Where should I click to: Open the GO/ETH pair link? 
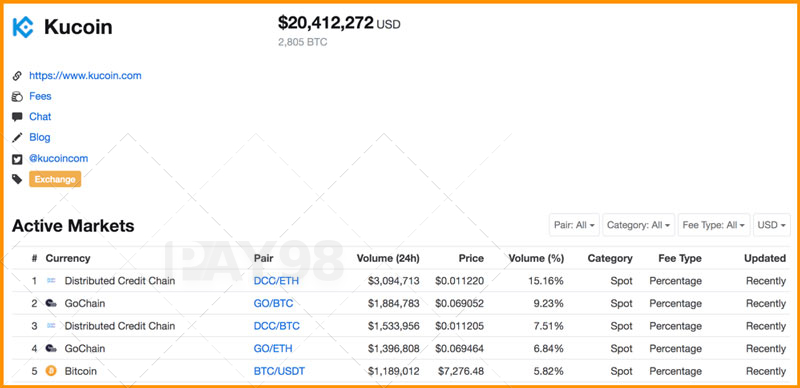pyautogui.click(x=273, y=348)
